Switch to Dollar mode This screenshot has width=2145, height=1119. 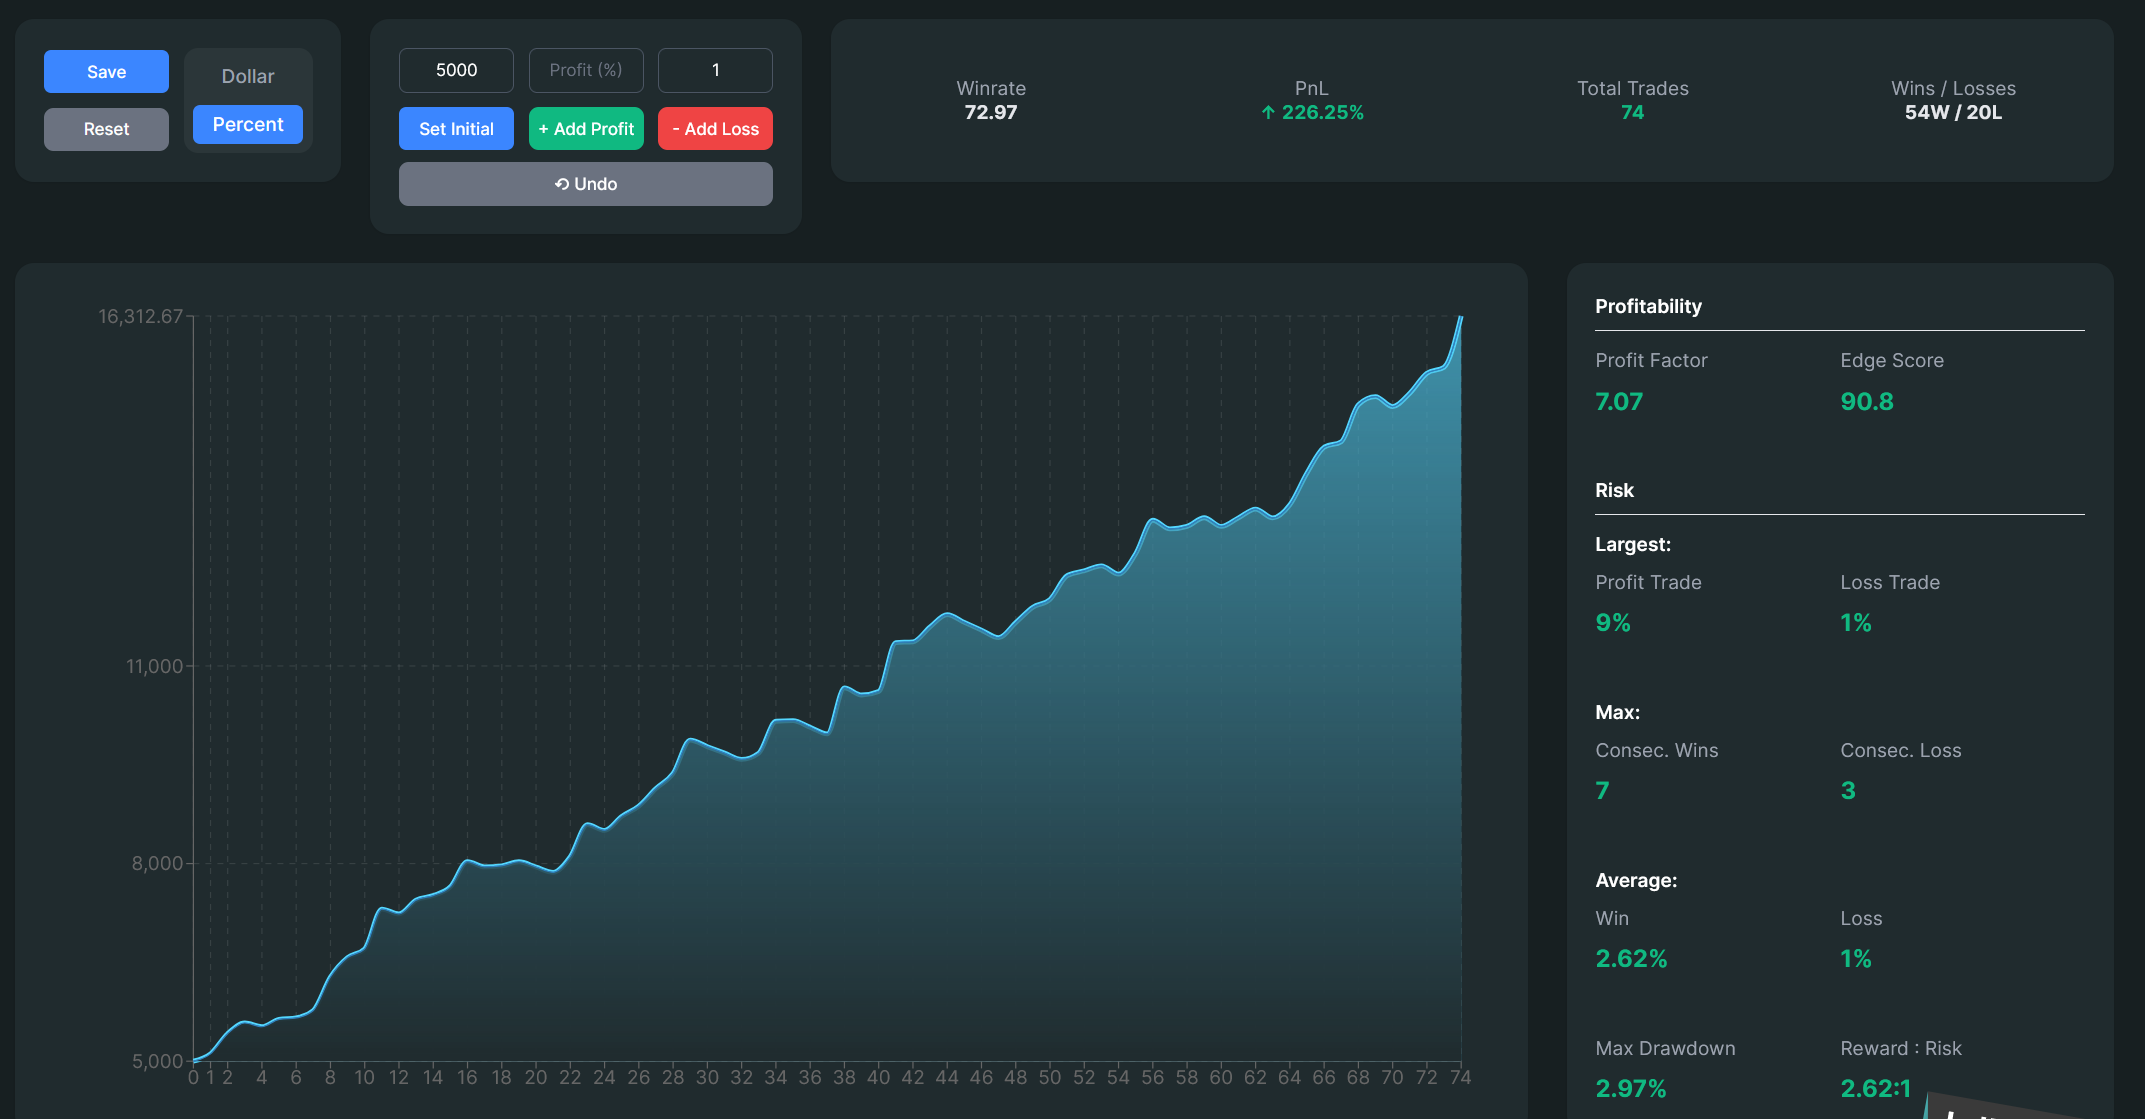point(247,76)
